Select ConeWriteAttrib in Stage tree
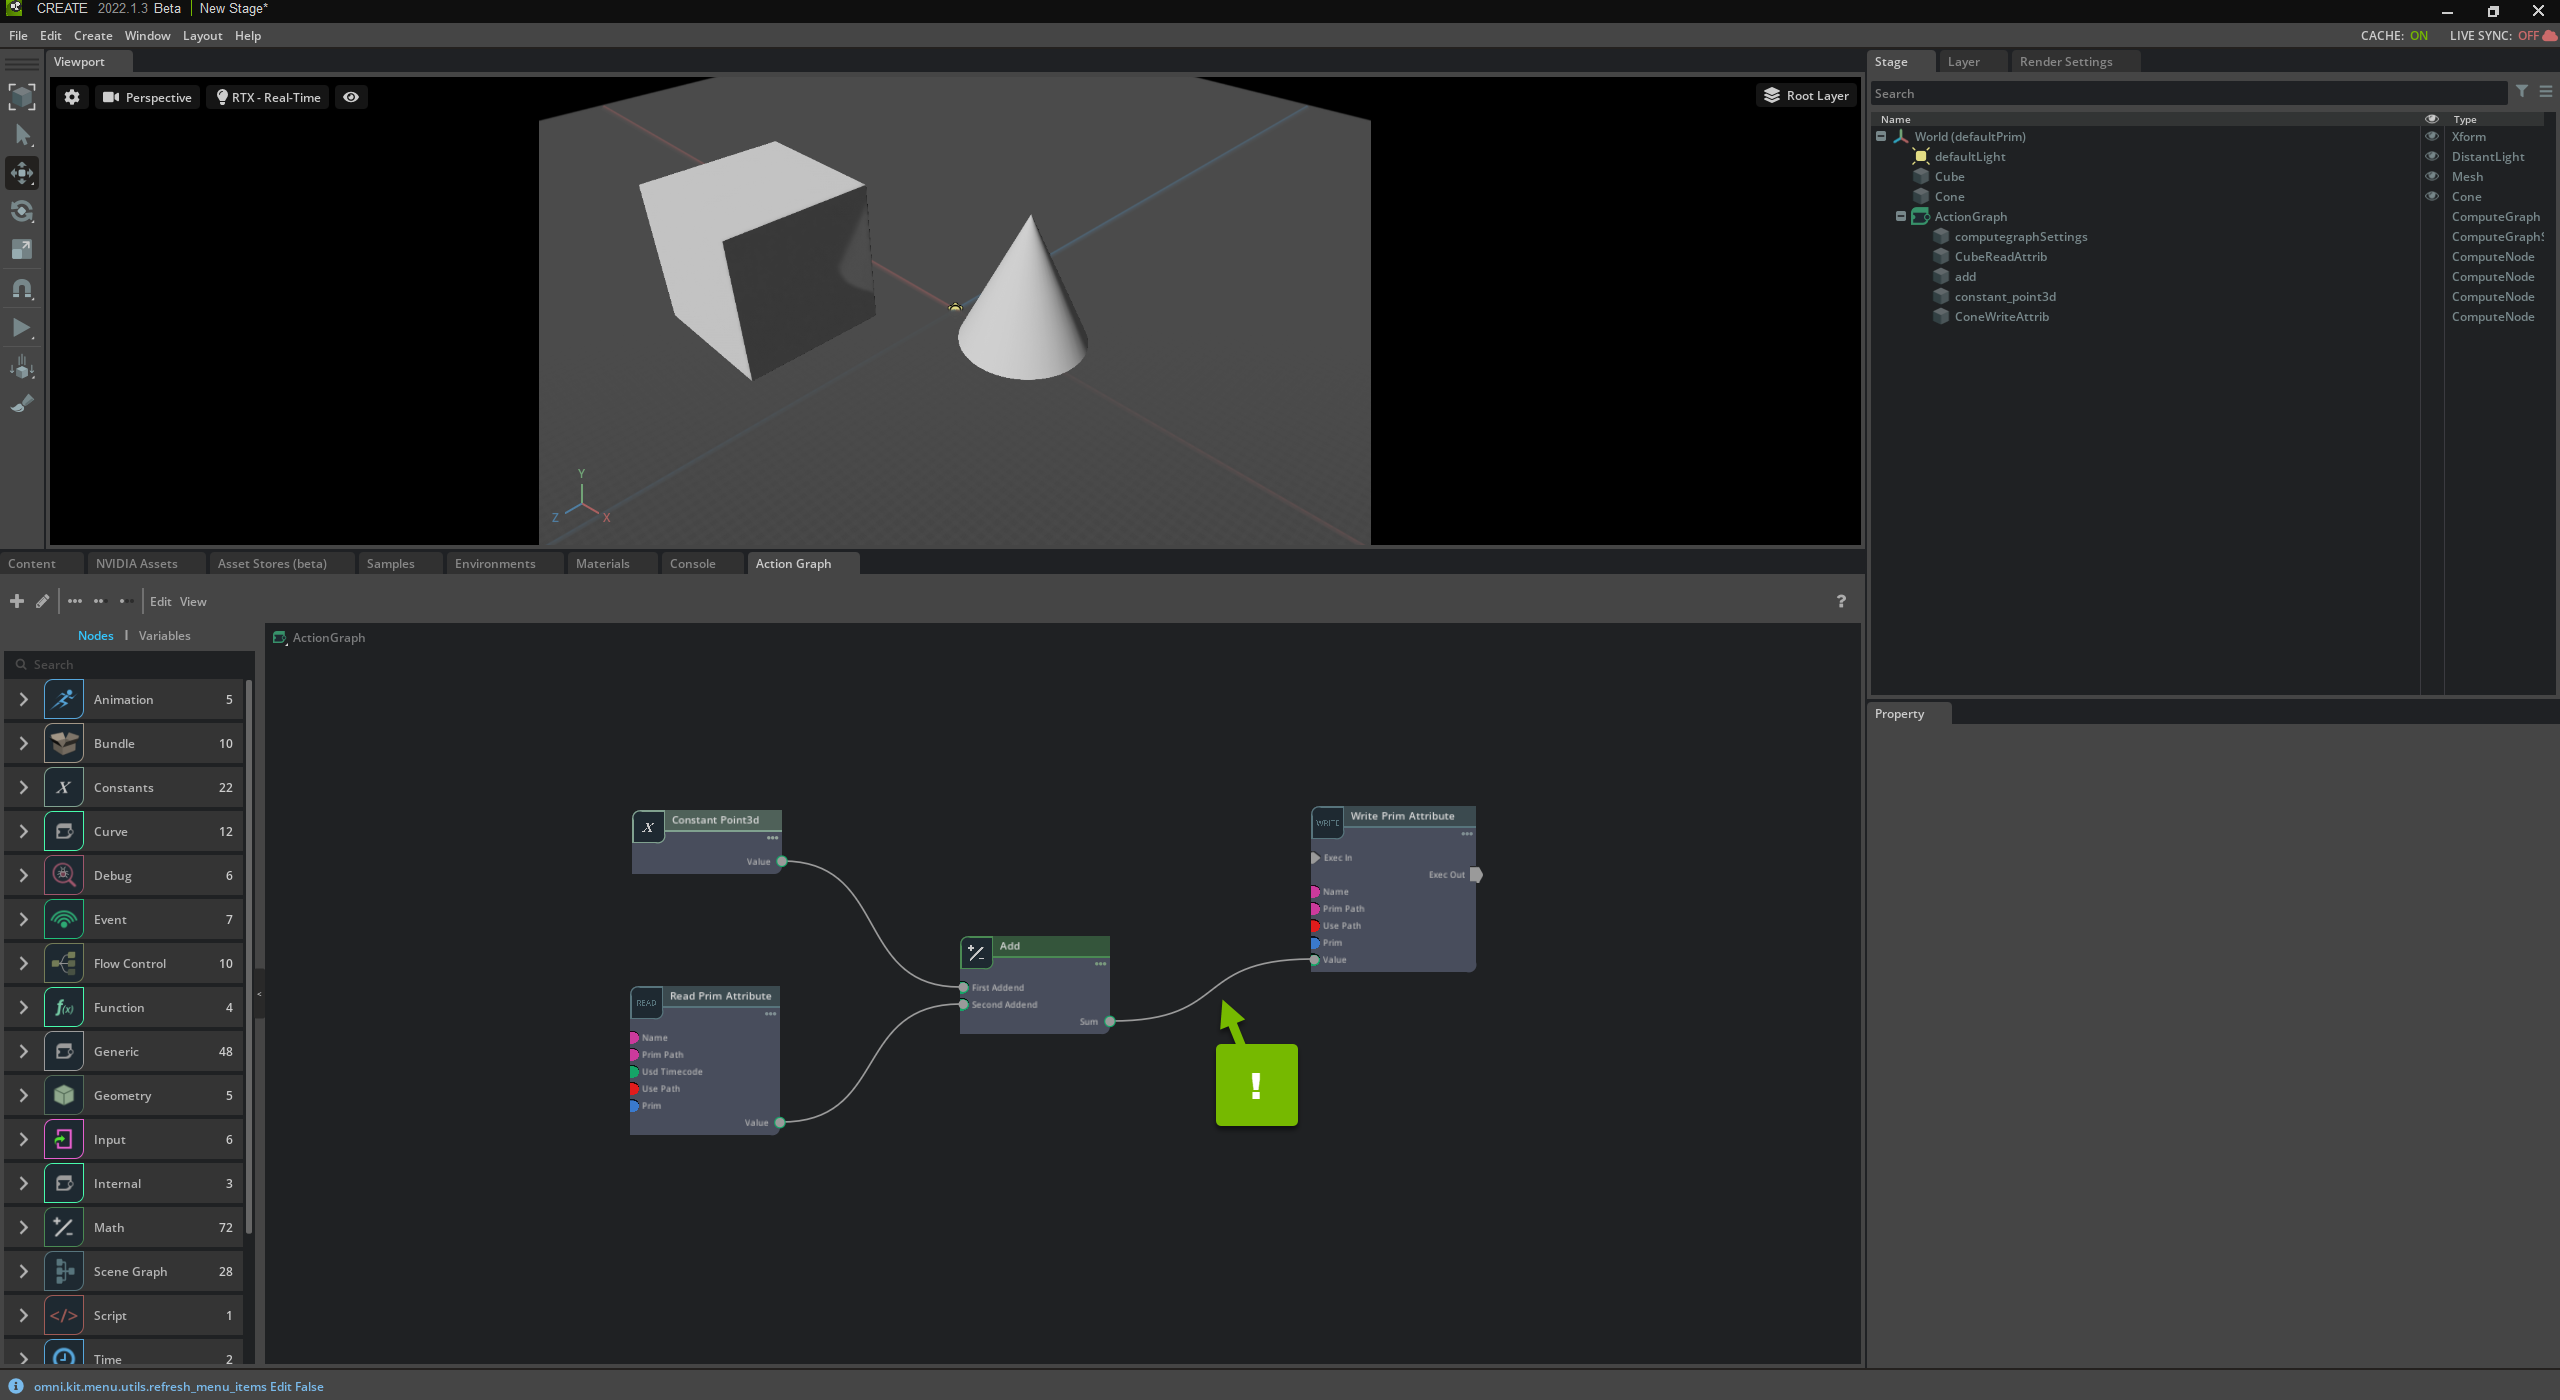The width and height of the screenshot is (2560, 1400). 2001,316
